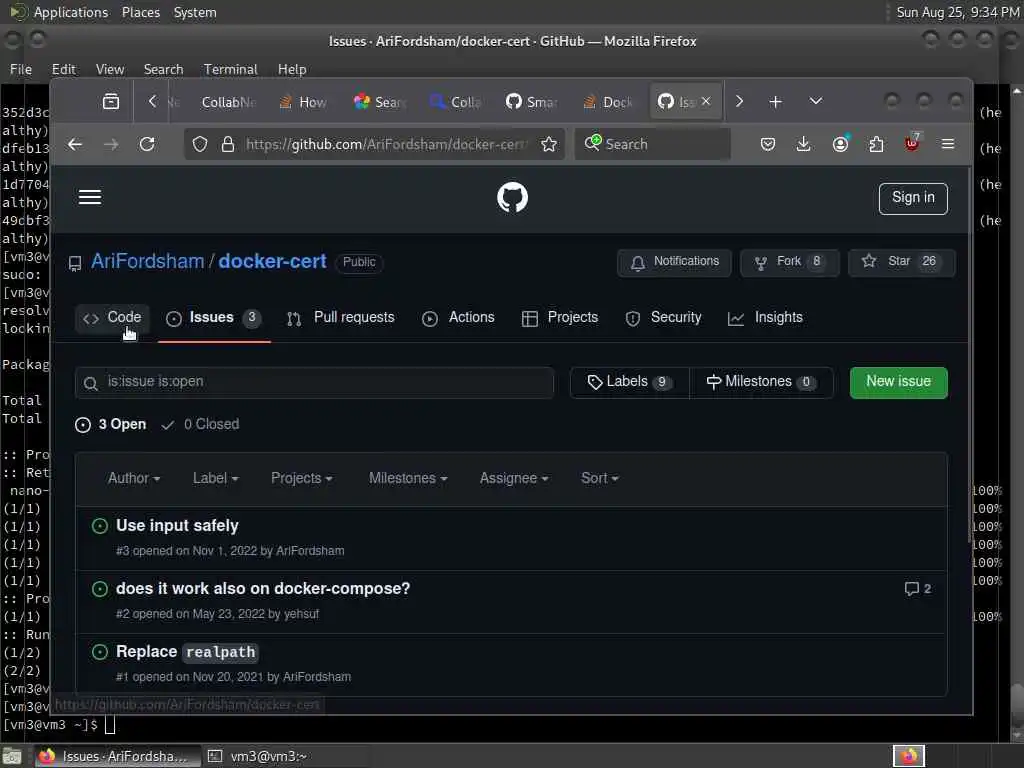Switch to the How tab
Image resolution: width=1024 pixels, height=768 pixels.
click(x=303, y=102)
